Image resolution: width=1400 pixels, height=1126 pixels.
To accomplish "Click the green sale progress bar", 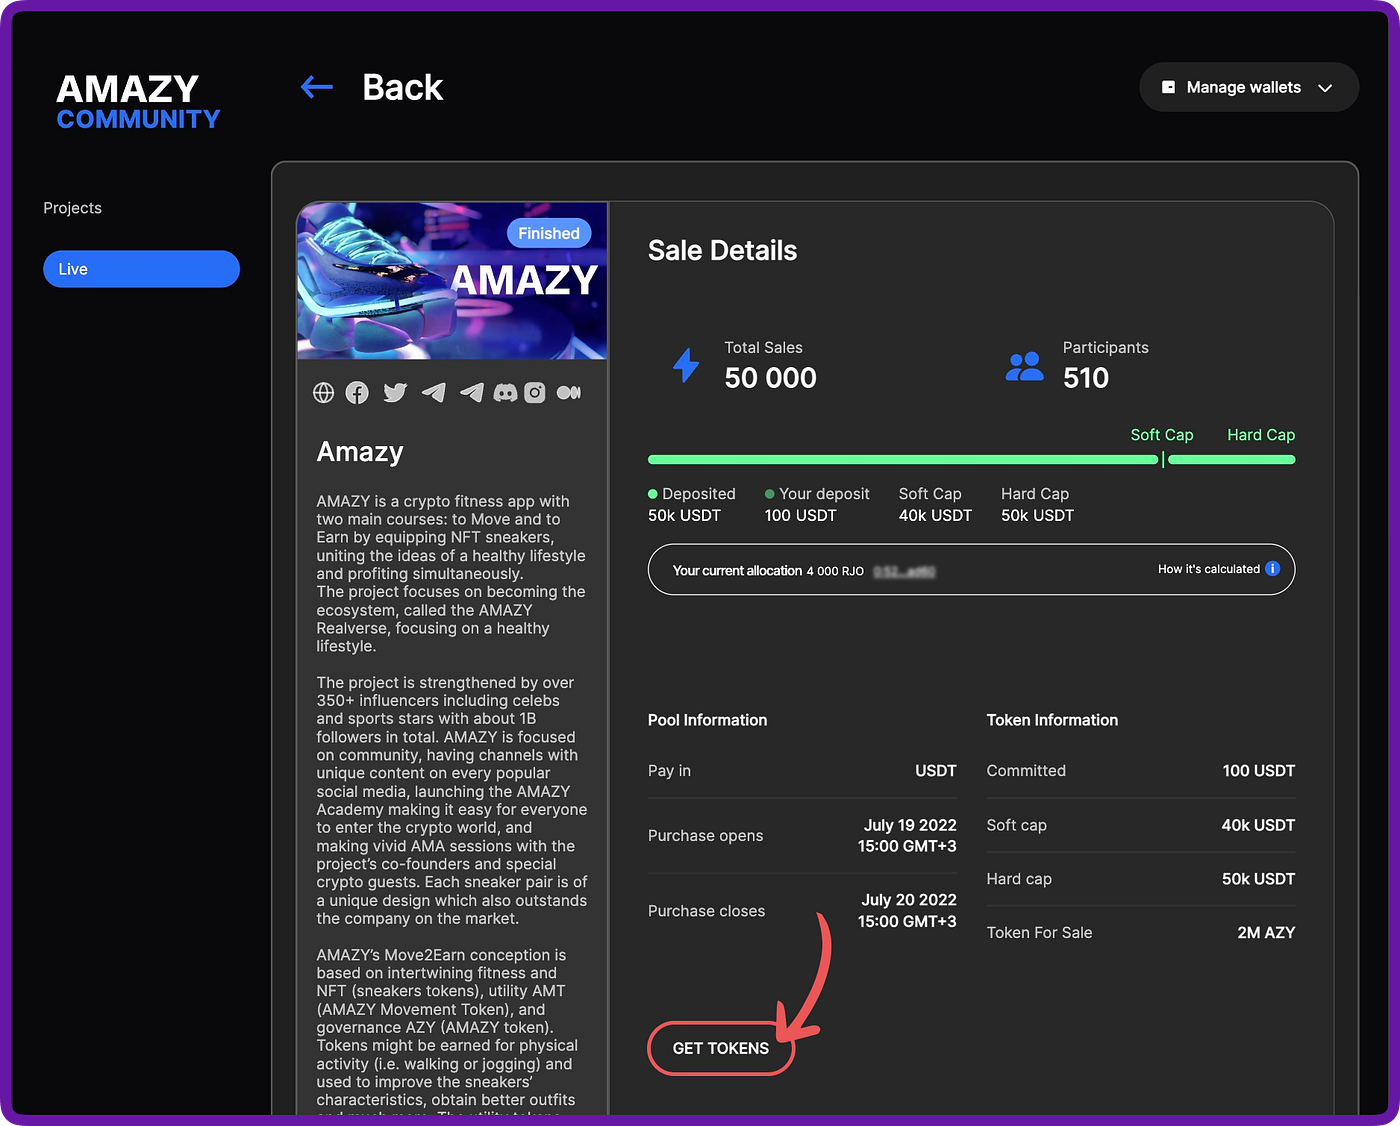I will click(971, 460).
